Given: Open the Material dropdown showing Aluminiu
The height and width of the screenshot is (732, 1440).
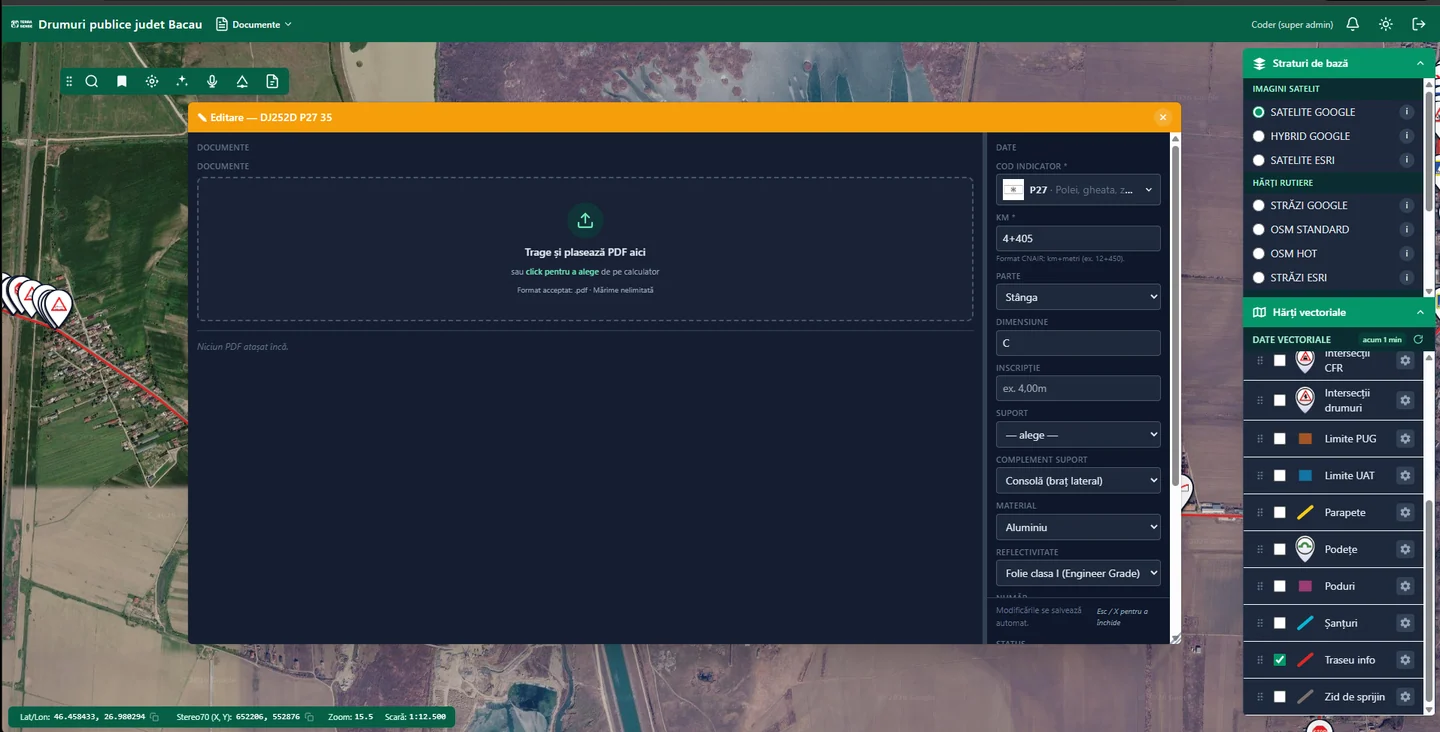Looking at the screenshot, I should (1078, 527).
